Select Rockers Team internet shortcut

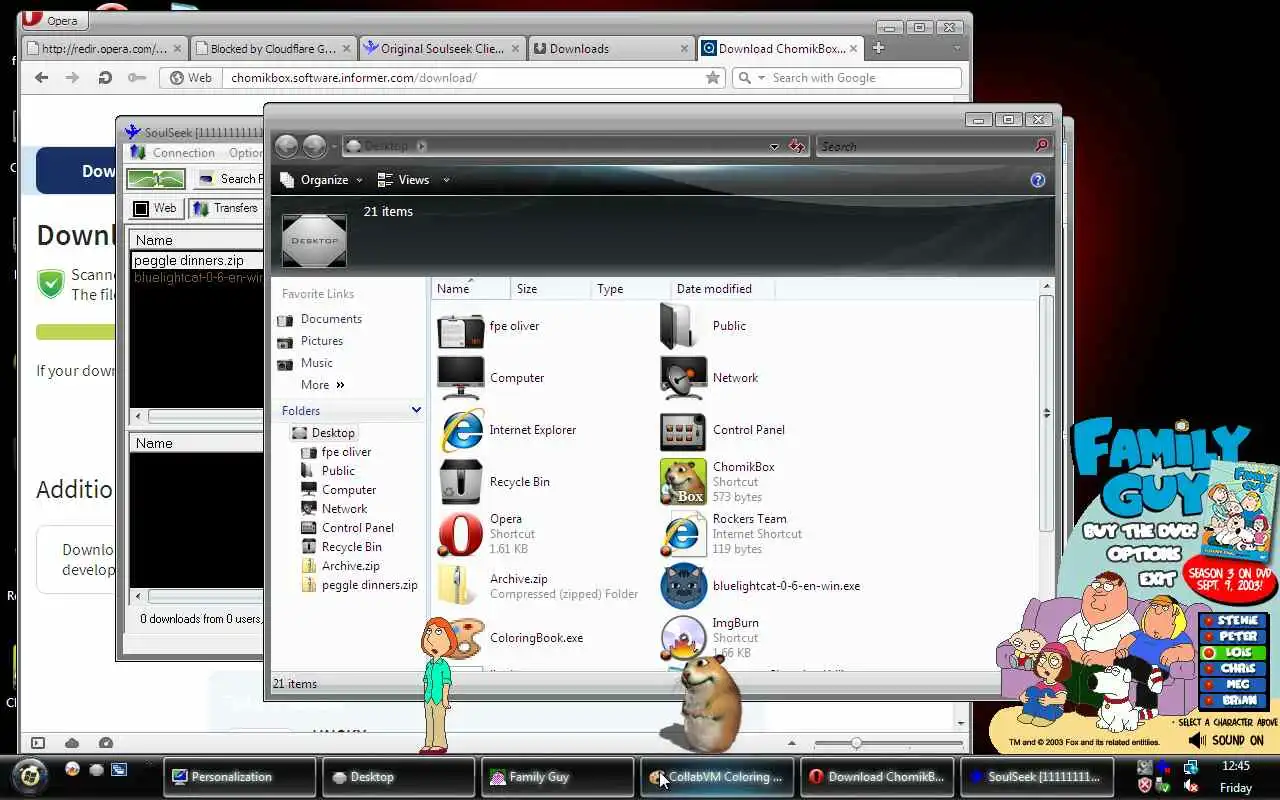coord(684,534)
